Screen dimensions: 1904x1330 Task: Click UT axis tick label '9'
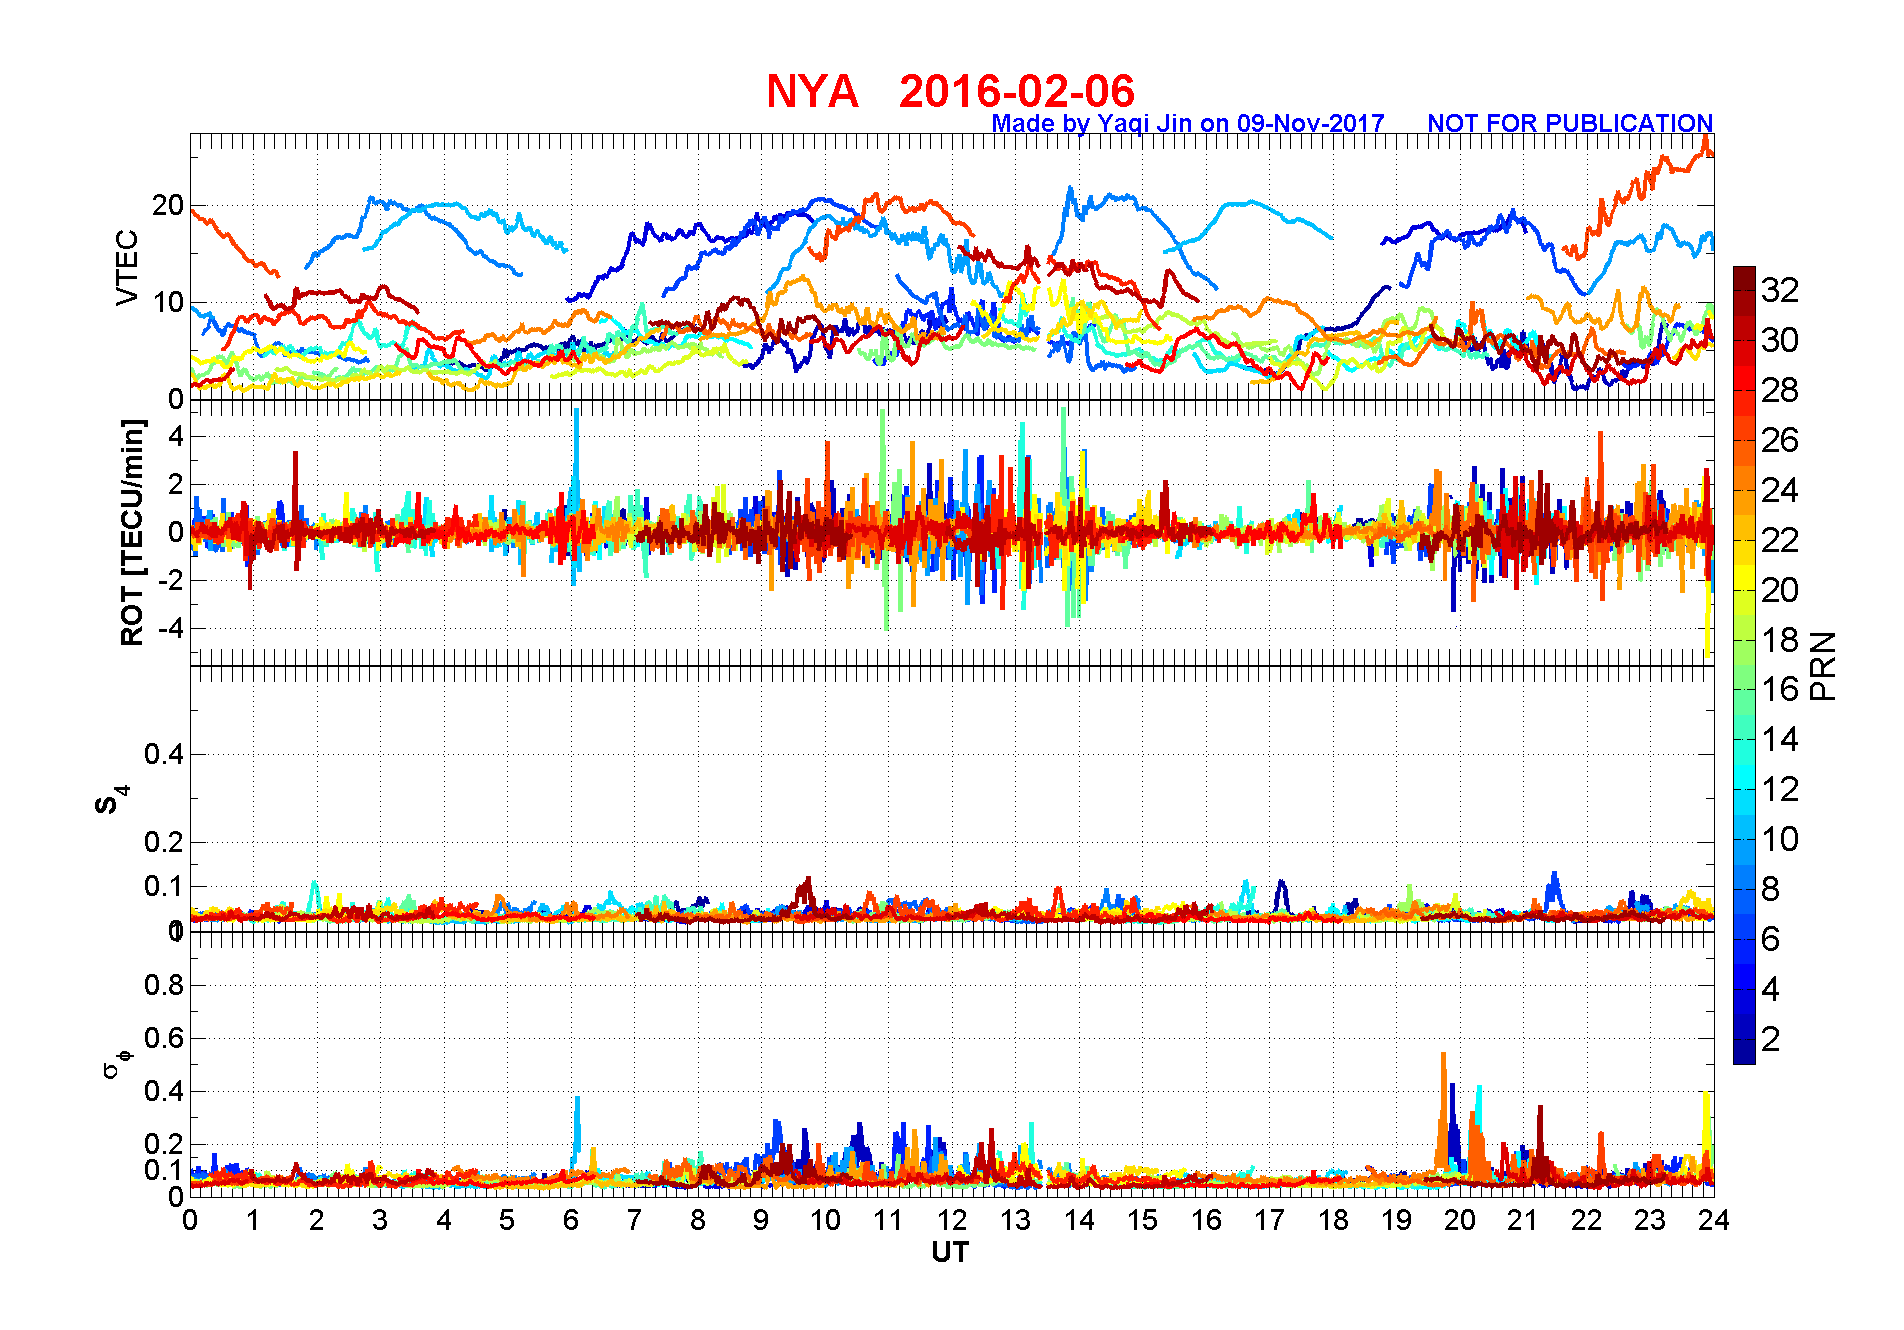point(761,1220)
